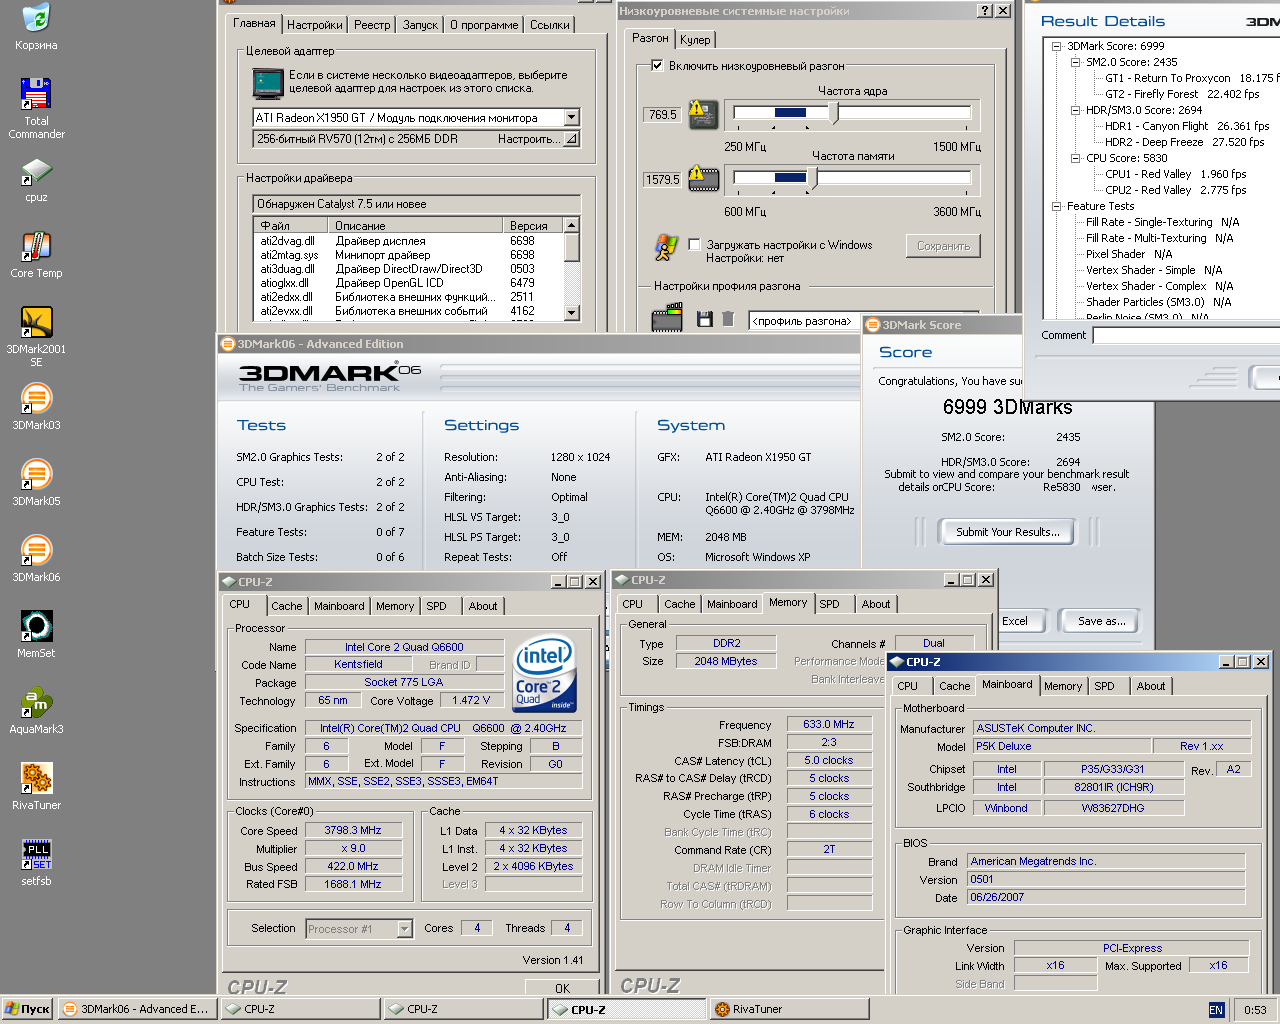
Task: Click the core clock value 769.5 field
Action: click(x=662, y=114)
